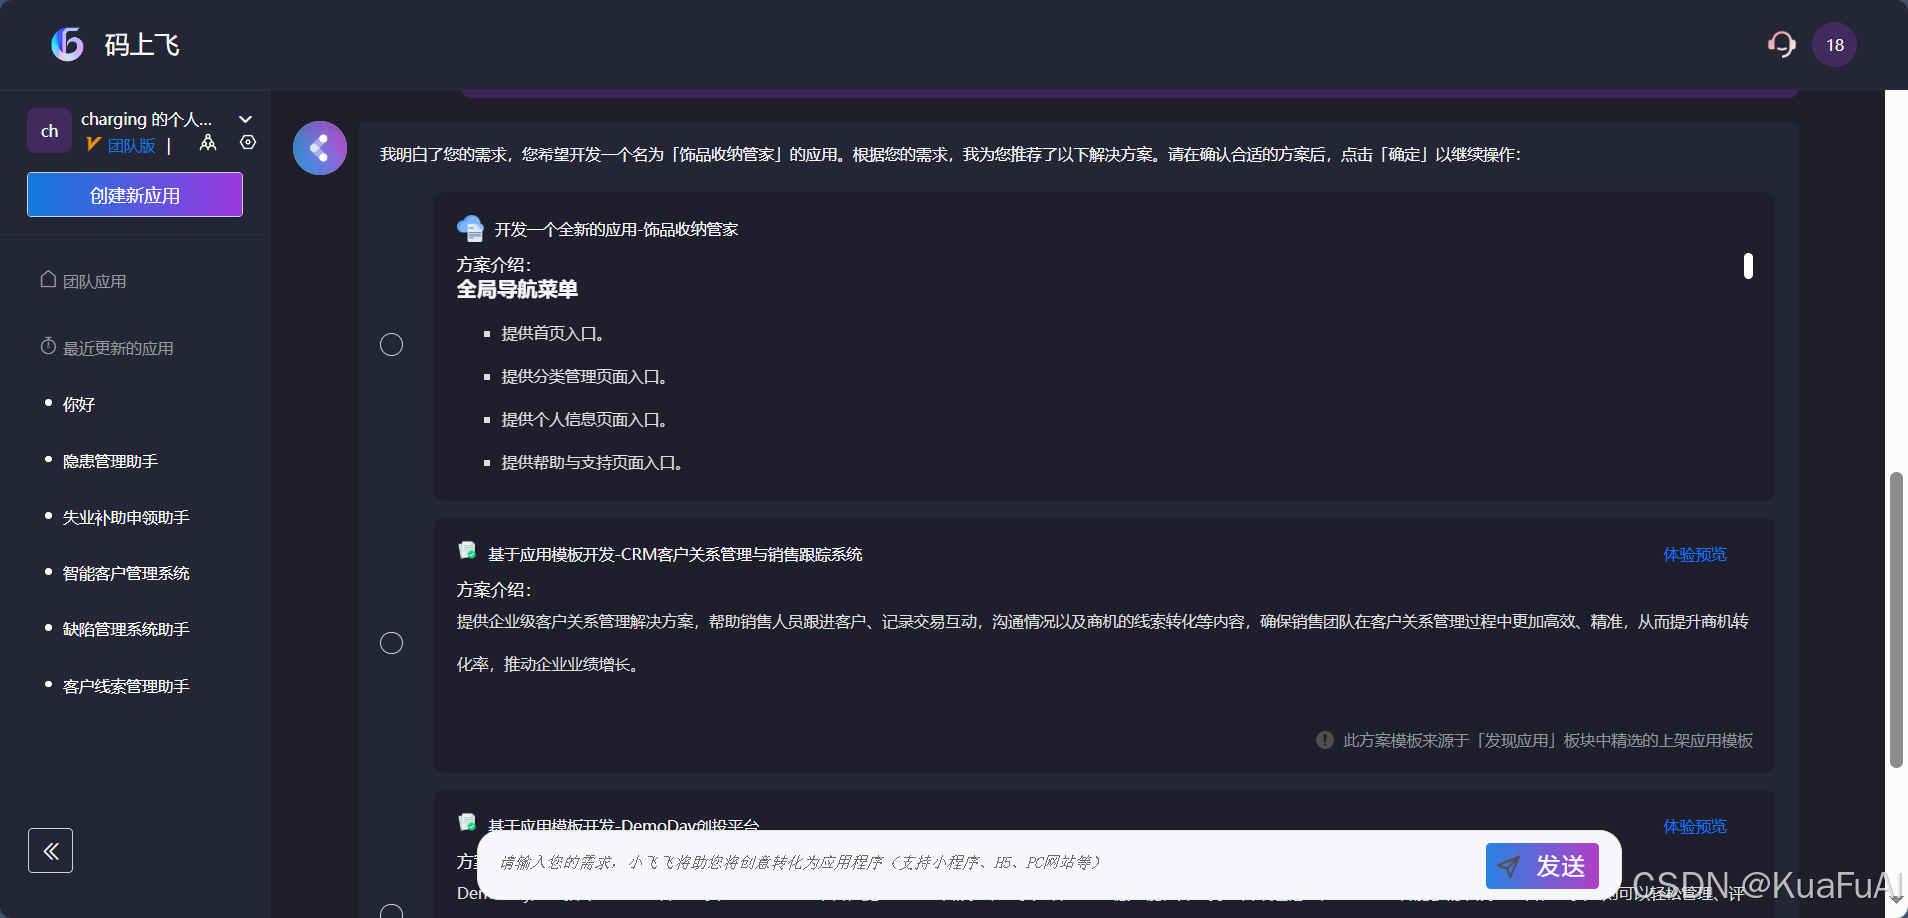The width and height of the screenshot is (1908, 918).
Task: Open customer support headset icon
Action: [1781, 44]
